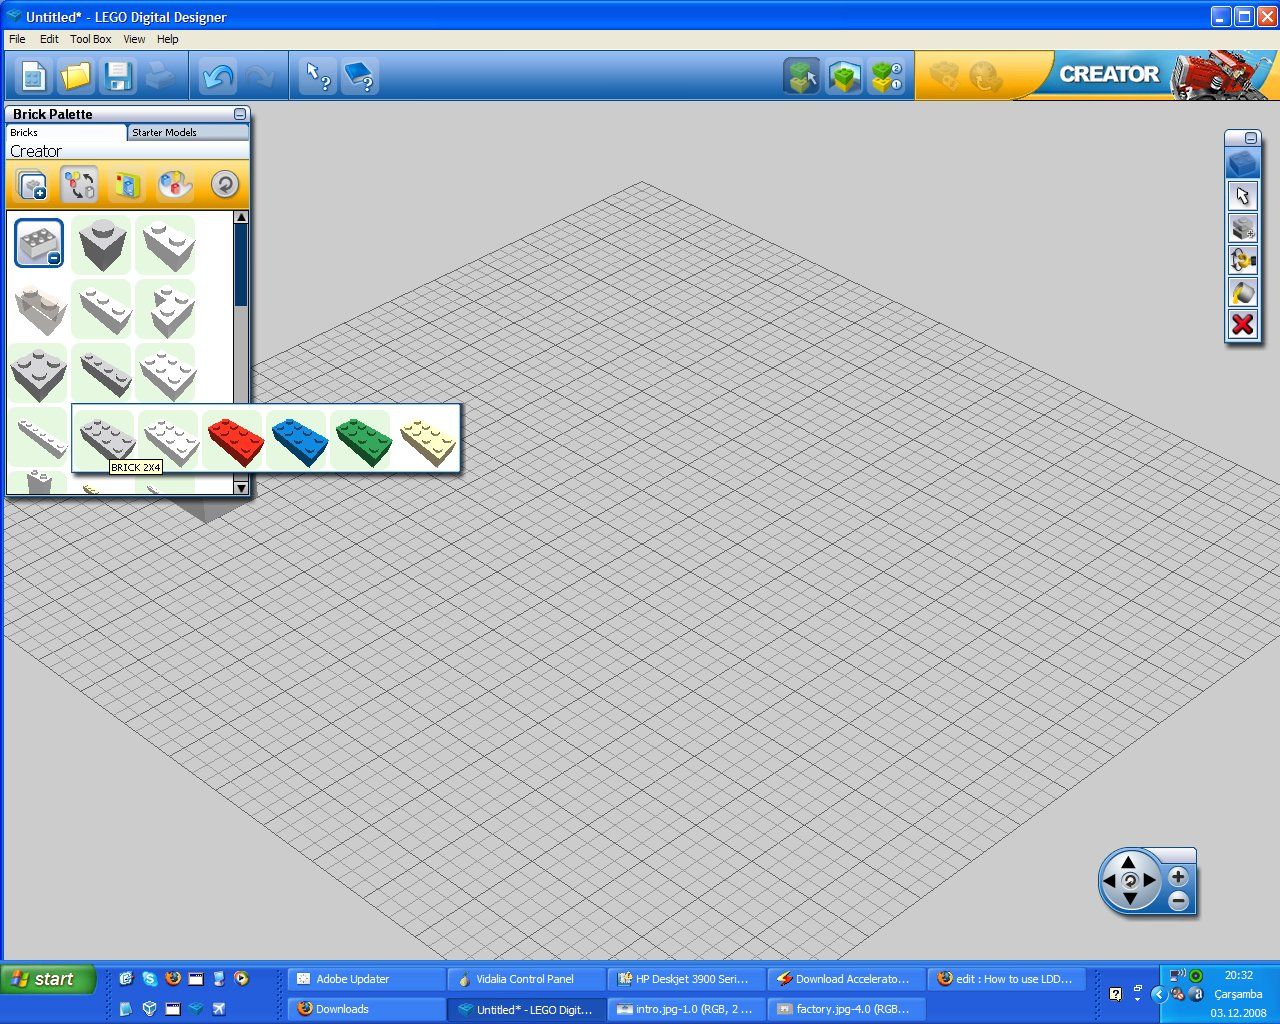This screenshot has height=1024, width=1280.
Task: Activate the Clone brick tool
Action: click(x=1243, y=228)
